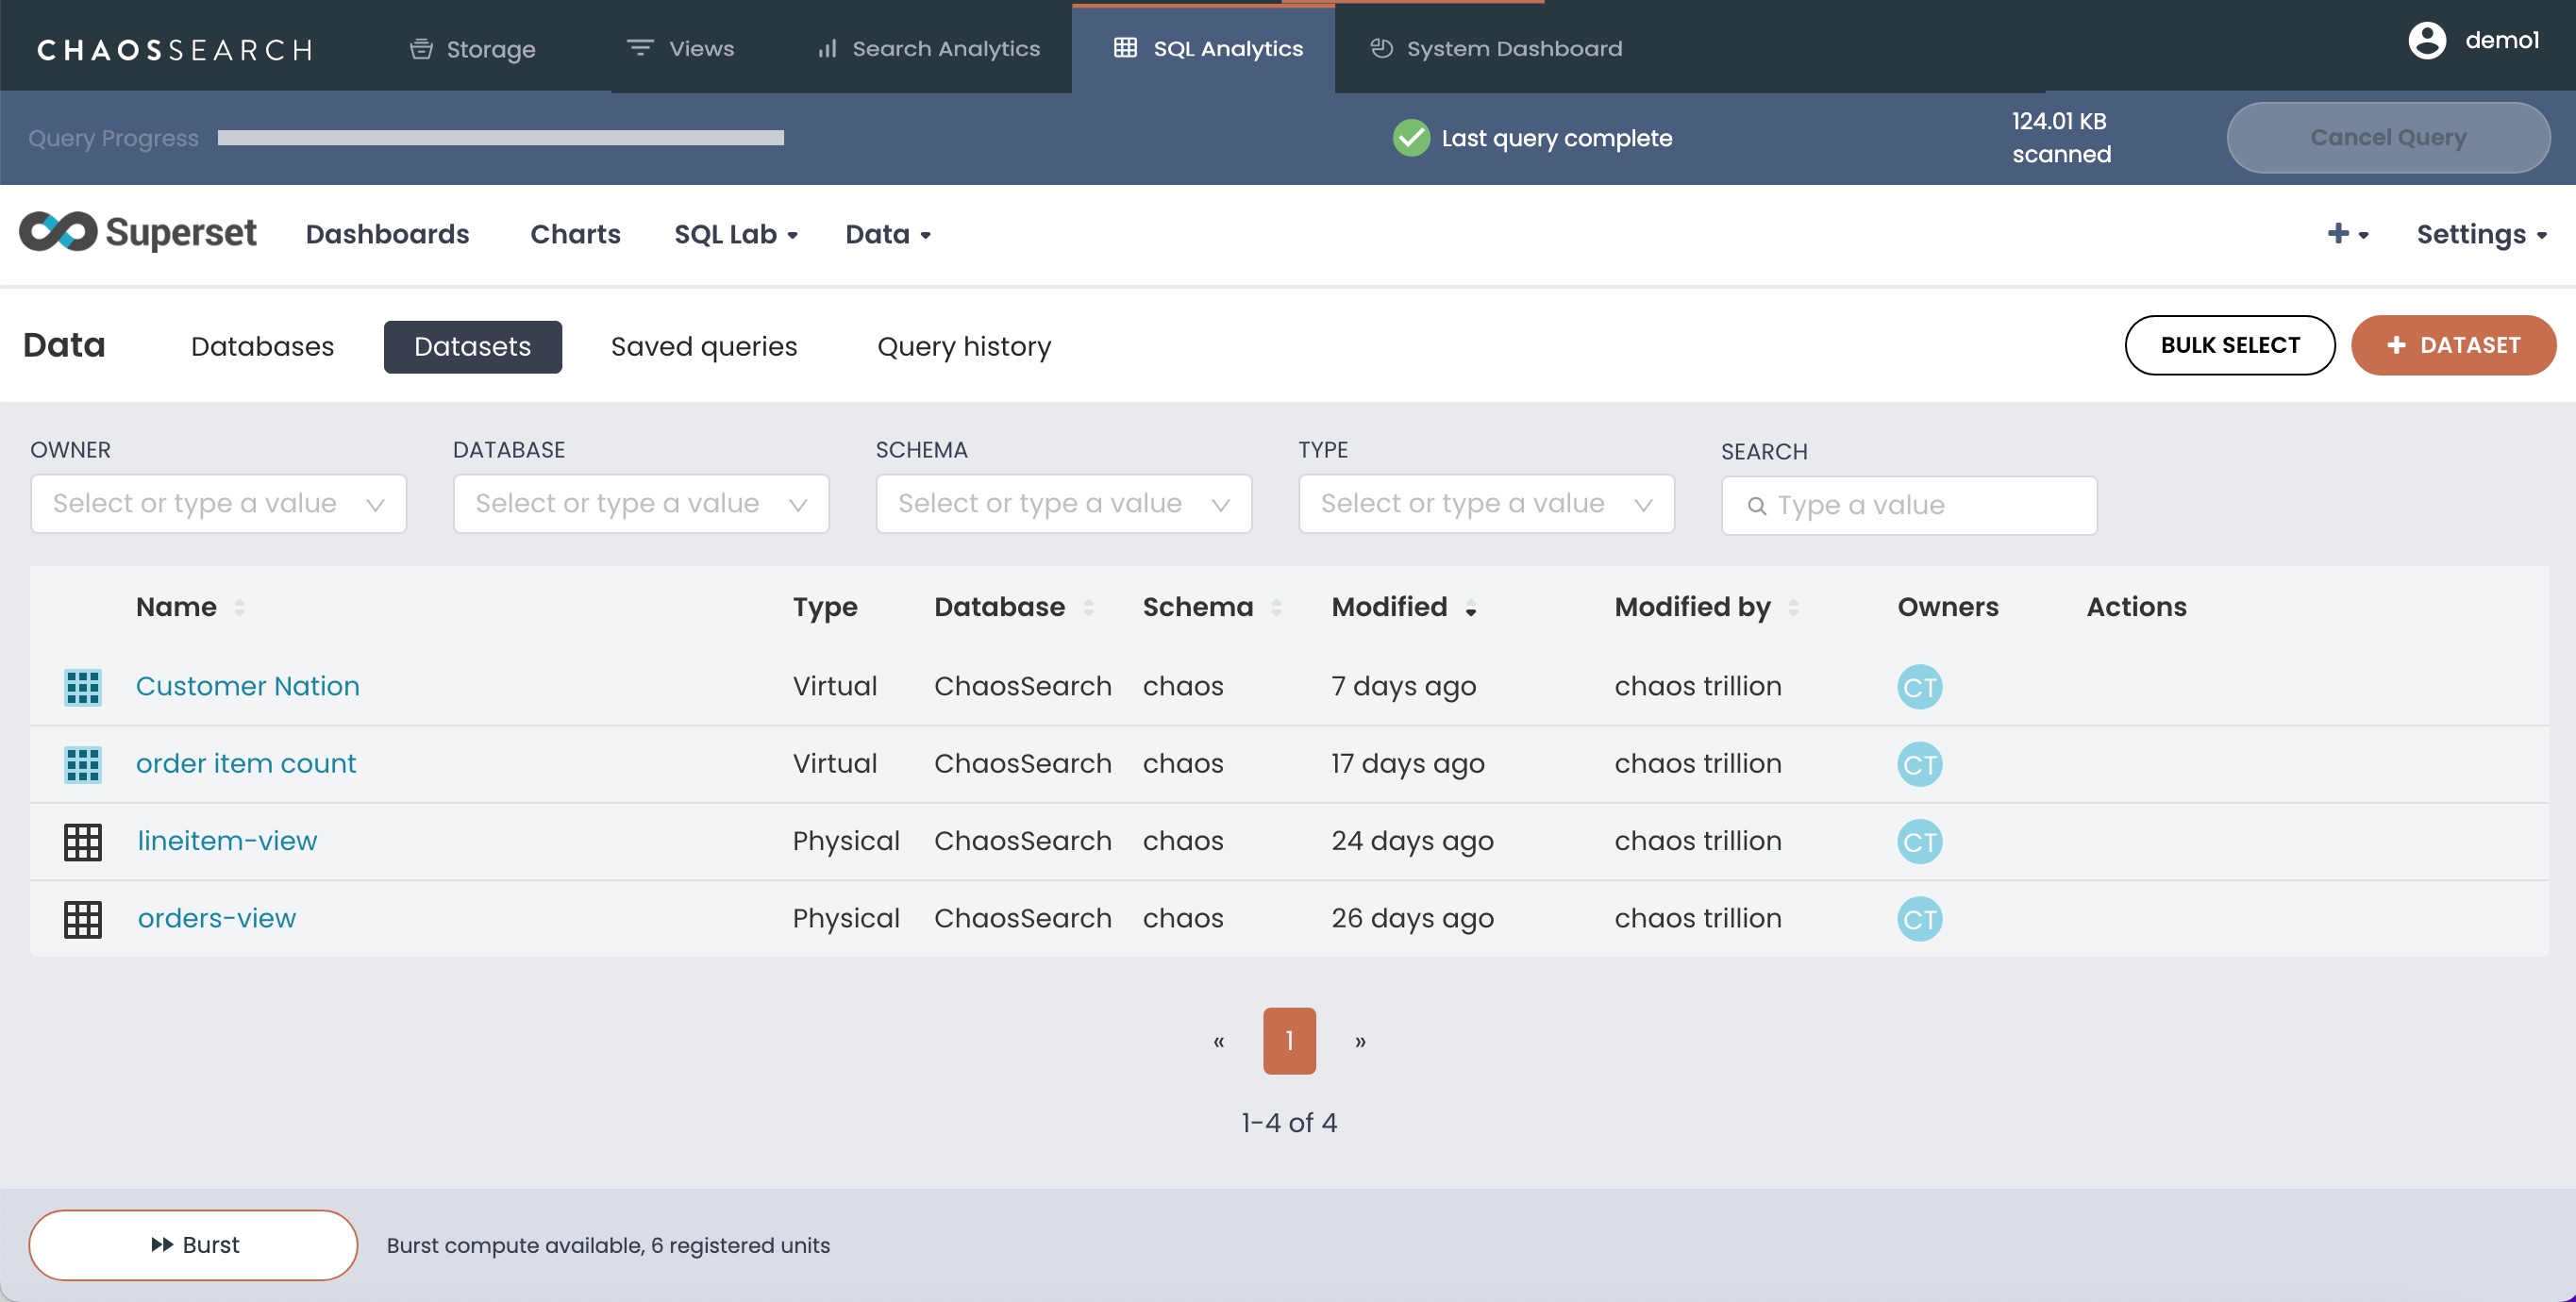
Task: Open the orders-view dataset link
Action: [x=216, y=918]
